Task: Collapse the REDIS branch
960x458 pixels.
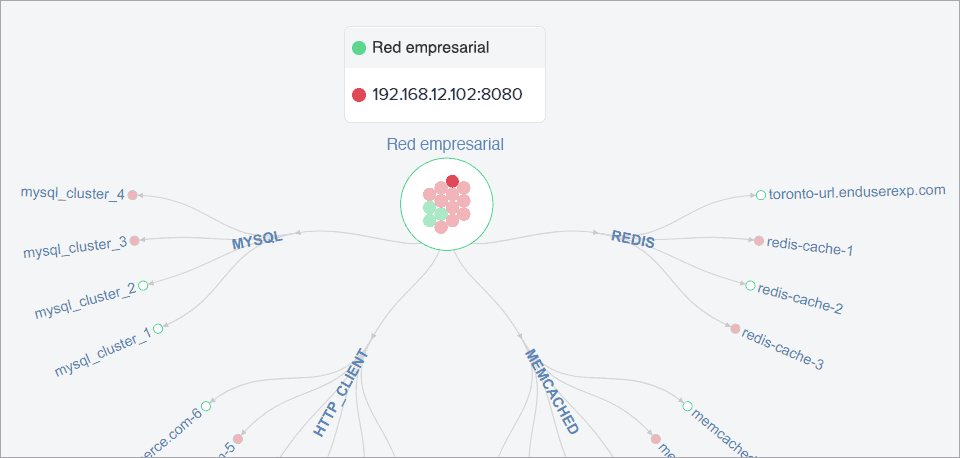Action: 633,240
